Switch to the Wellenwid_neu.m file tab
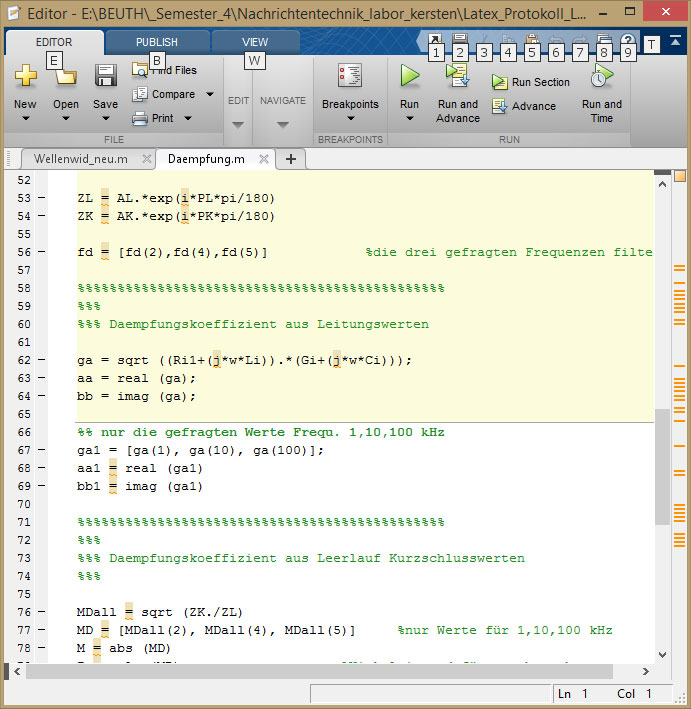The width and height of the screenshot is (691, 709). click(80, 159)
